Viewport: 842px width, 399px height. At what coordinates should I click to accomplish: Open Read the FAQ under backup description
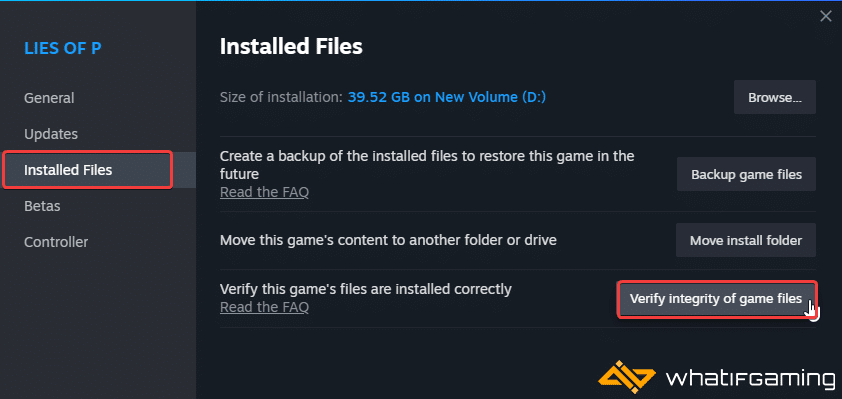point(264,192)
